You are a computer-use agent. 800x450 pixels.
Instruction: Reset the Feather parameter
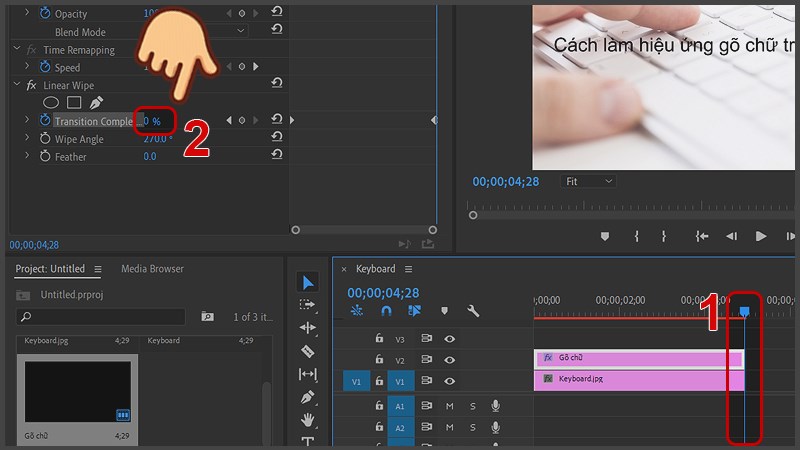276,157
